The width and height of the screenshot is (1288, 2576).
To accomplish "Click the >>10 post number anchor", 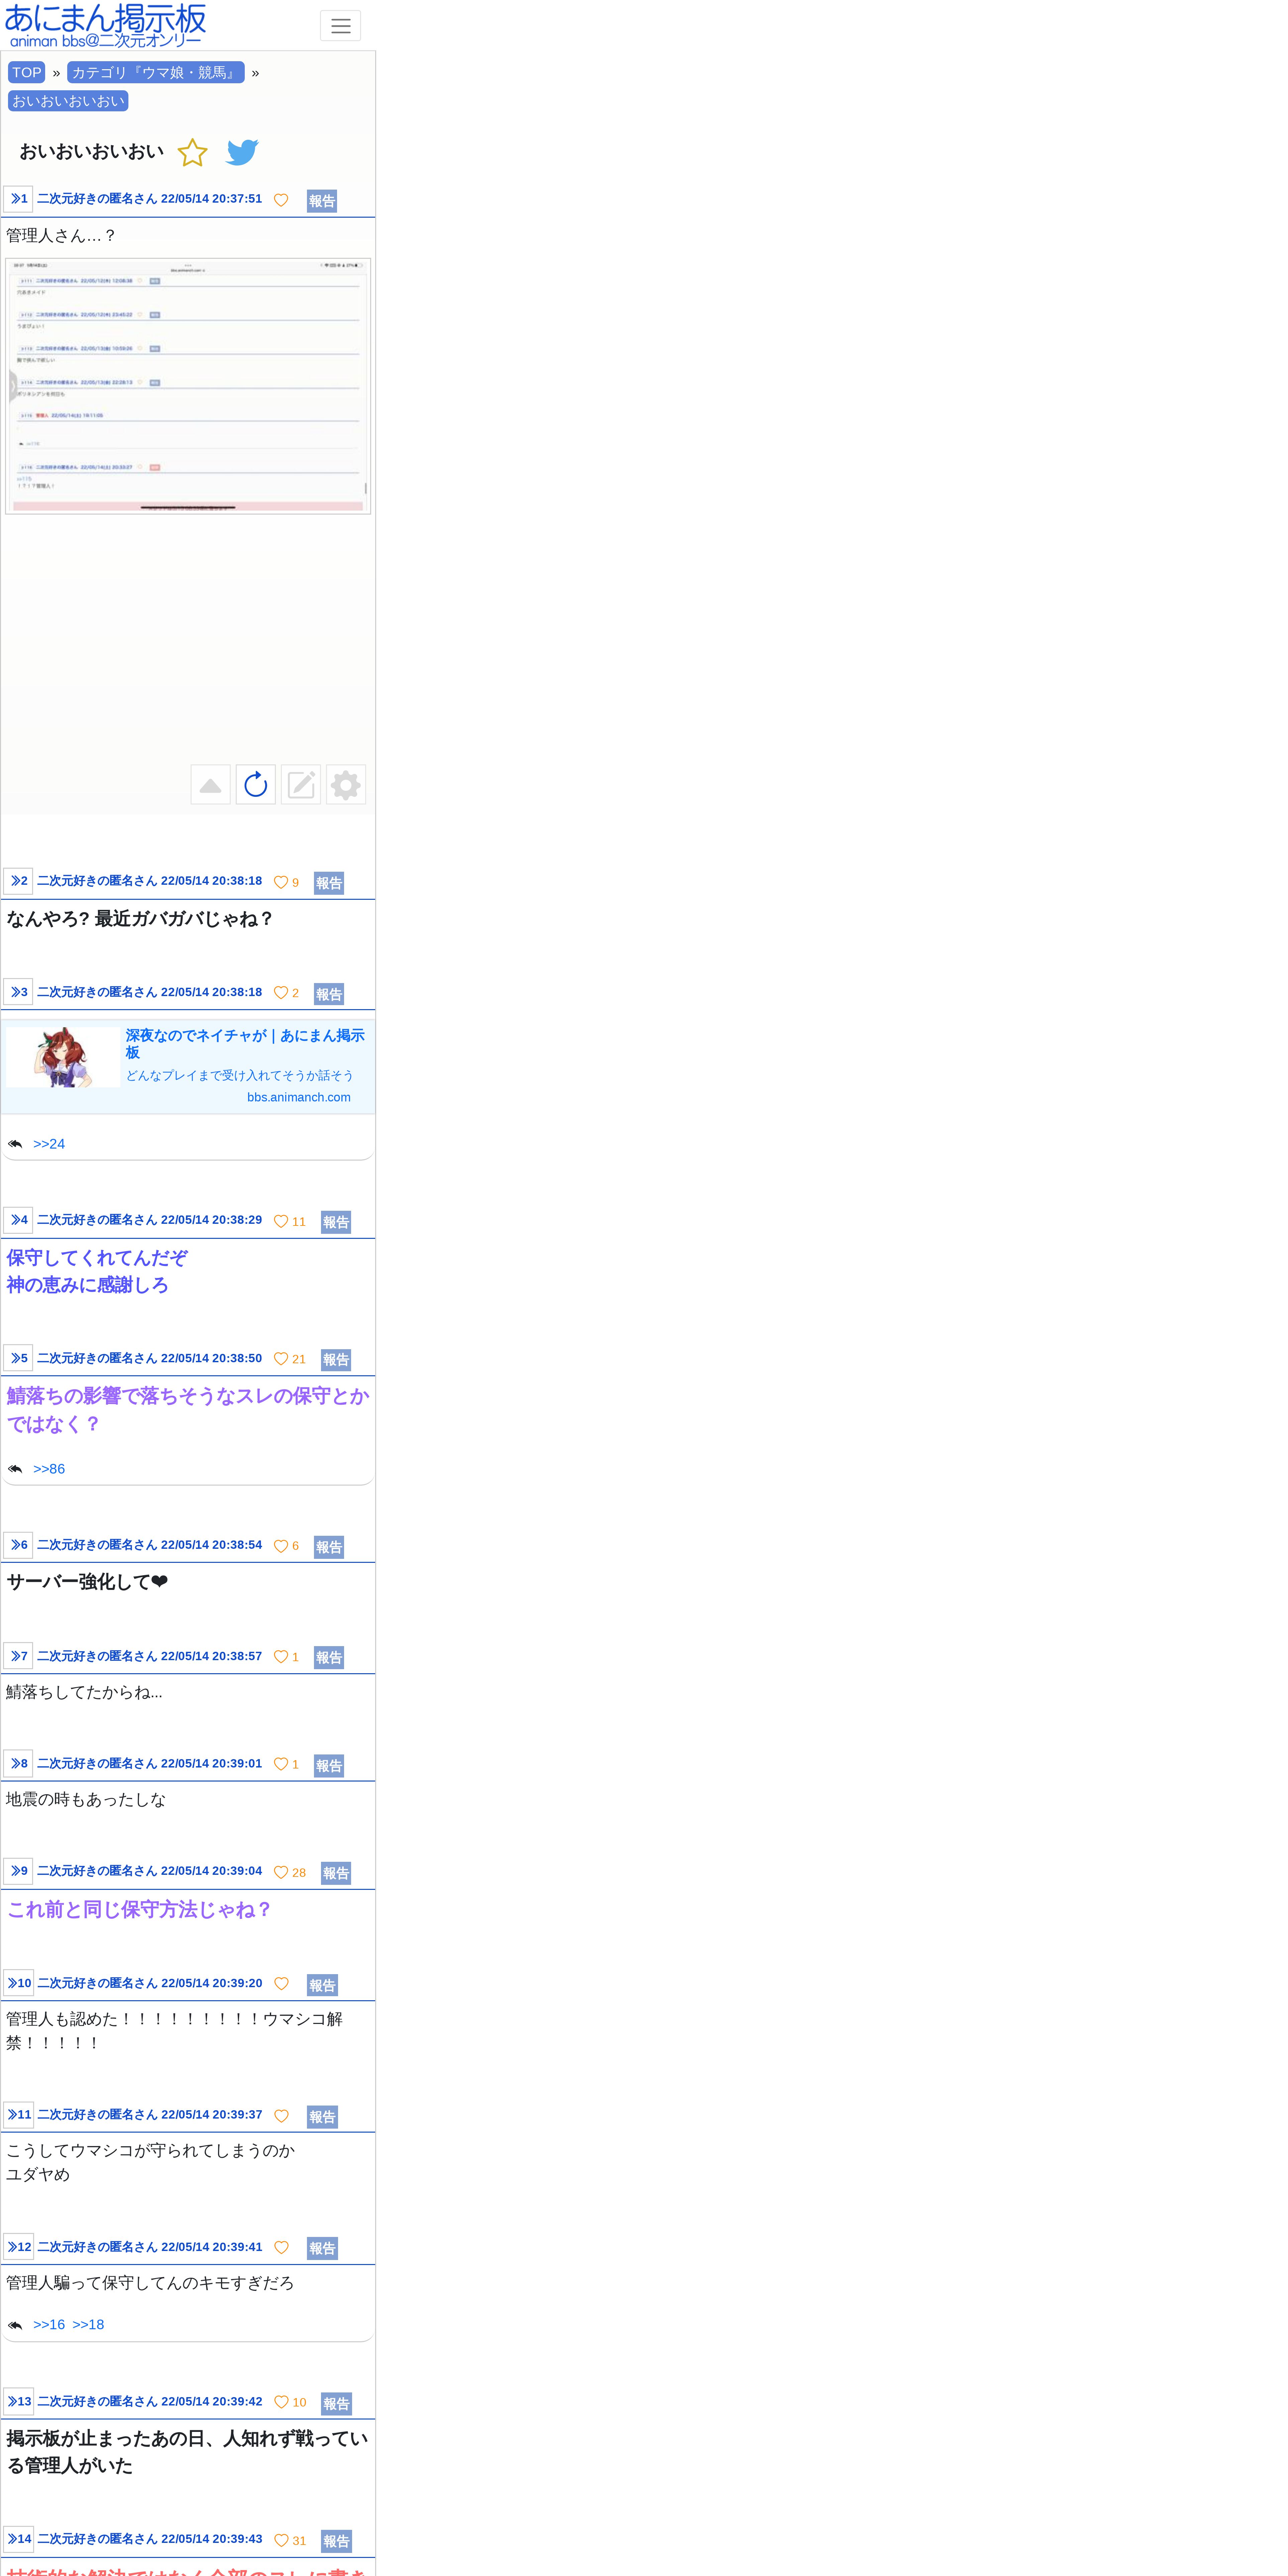I will [18, 1983].
